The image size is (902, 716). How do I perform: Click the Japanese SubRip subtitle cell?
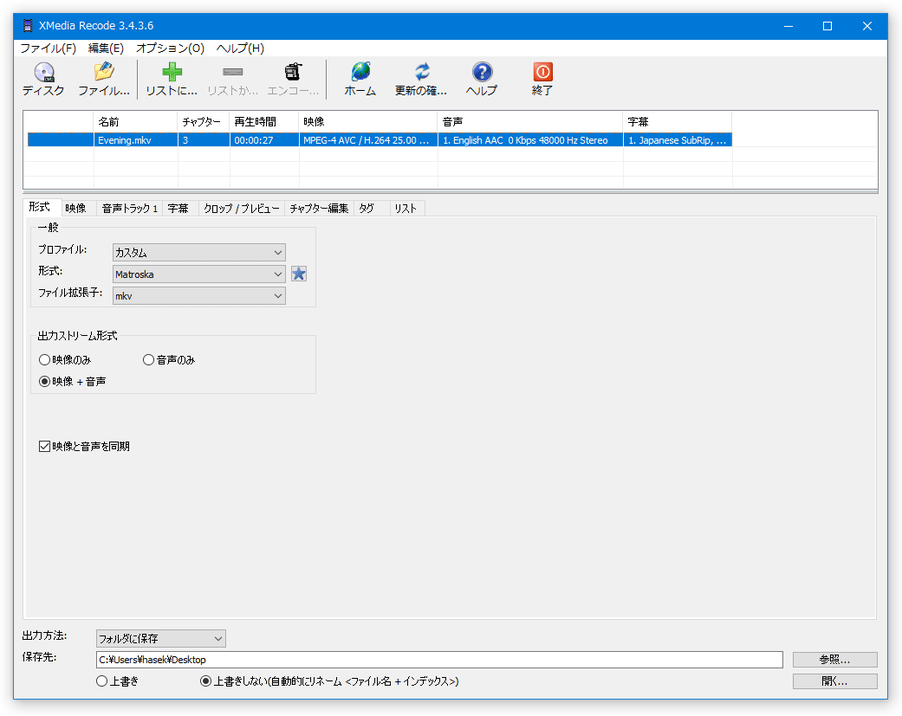click(678, 140)
